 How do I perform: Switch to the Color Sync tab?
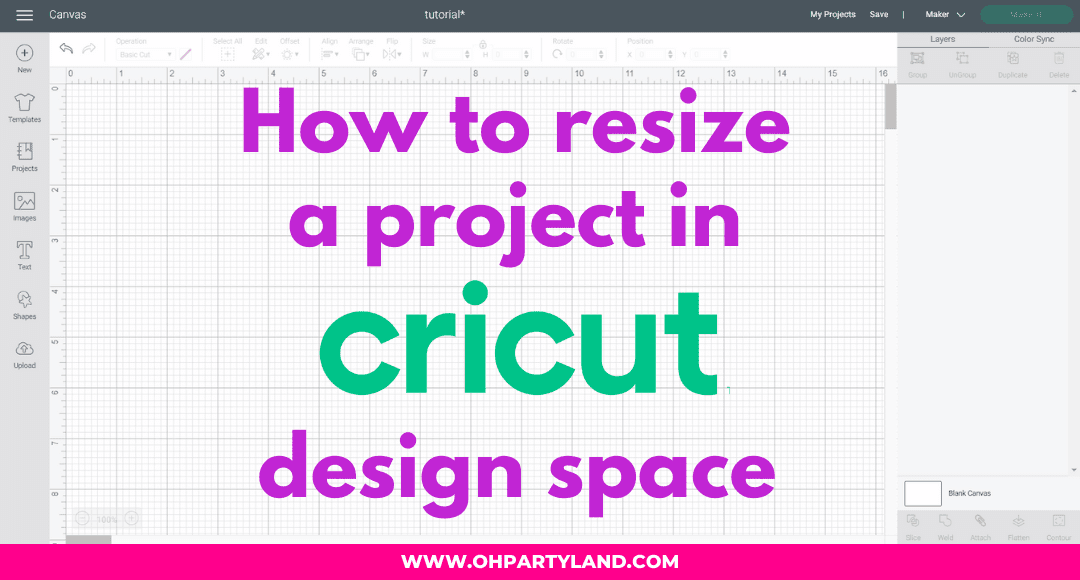(1034, 39)
